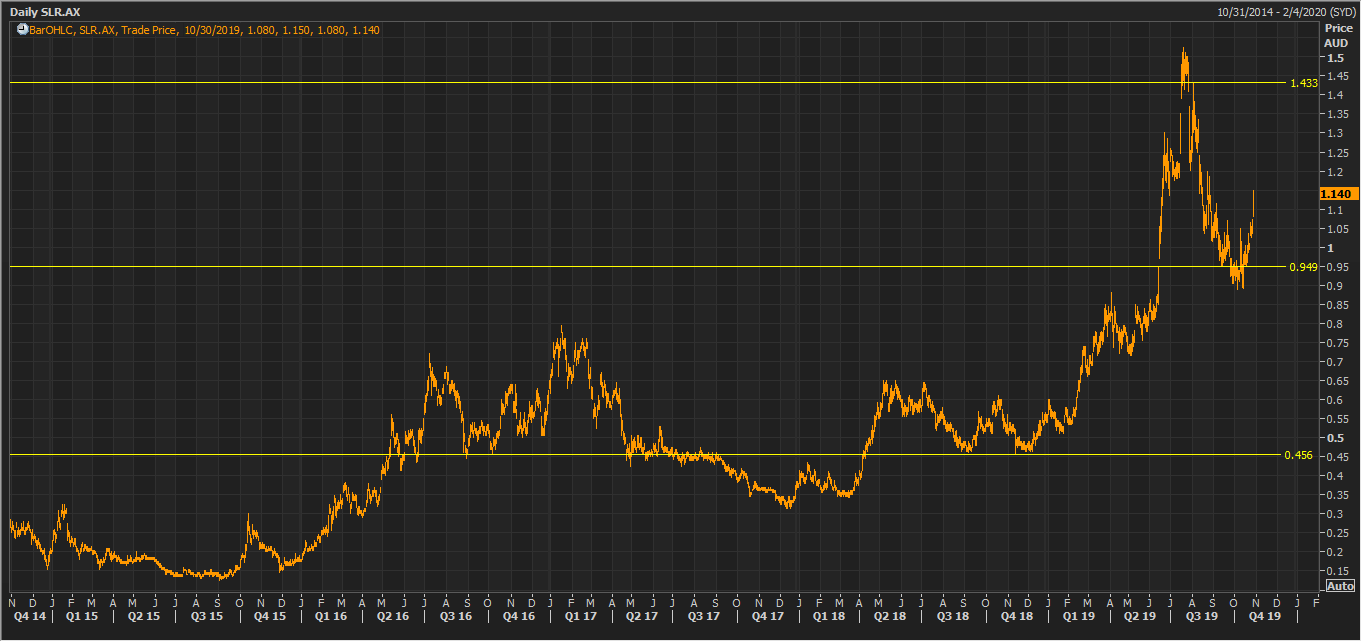The height and width of the screenshot is (642, 1362).
Task: Click the Q3 18 quarter label
Action: click(952, 617)
